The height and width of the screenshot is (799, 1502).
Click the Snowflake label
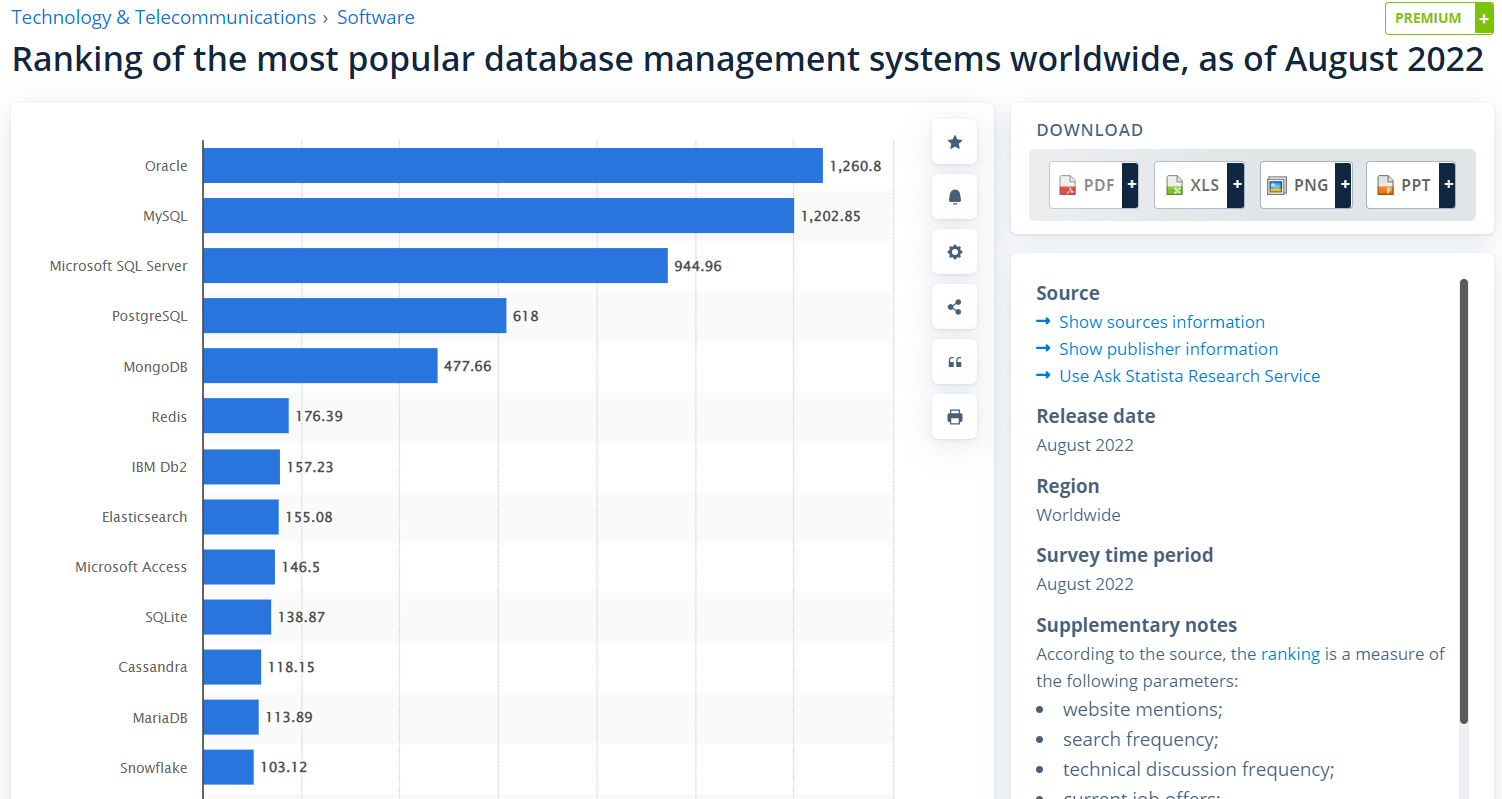click(x=154, y=768)
